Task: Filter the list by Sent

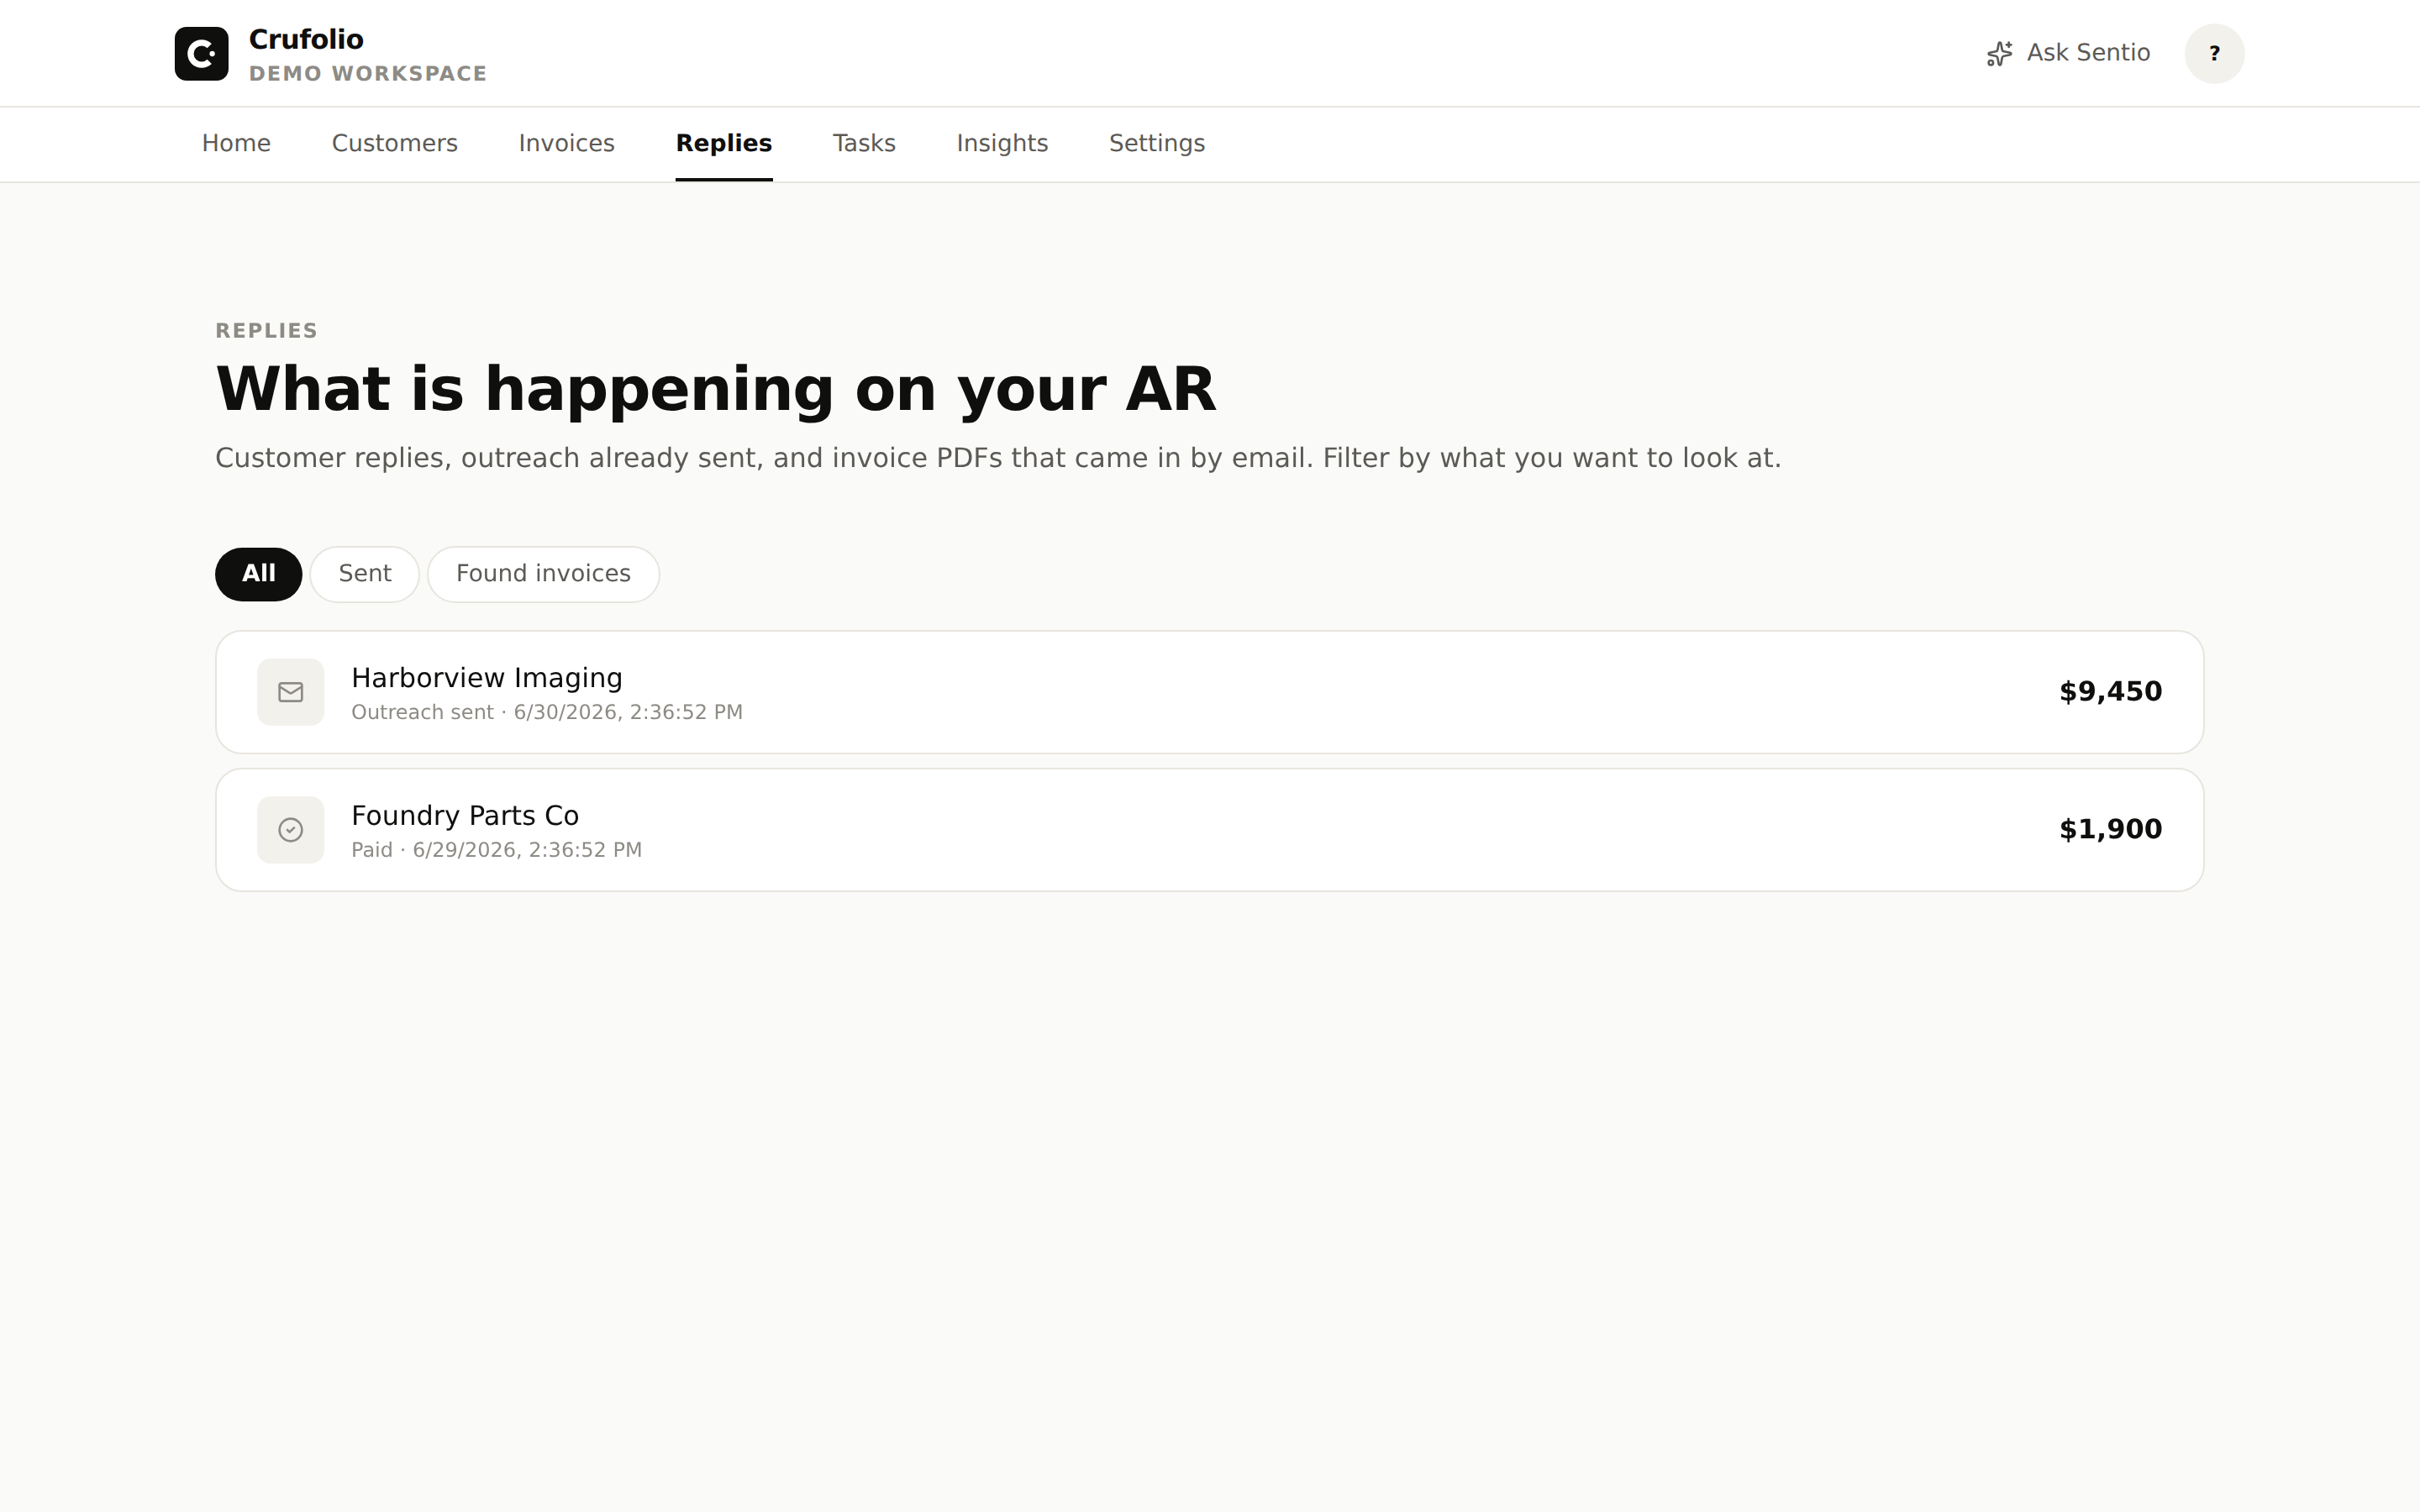Action: [364, 574]
